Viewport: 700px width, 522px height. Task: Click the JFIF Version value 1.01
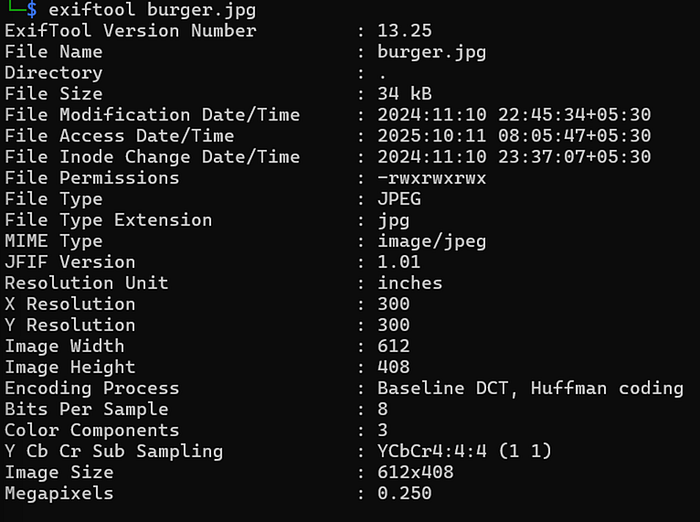399,262
